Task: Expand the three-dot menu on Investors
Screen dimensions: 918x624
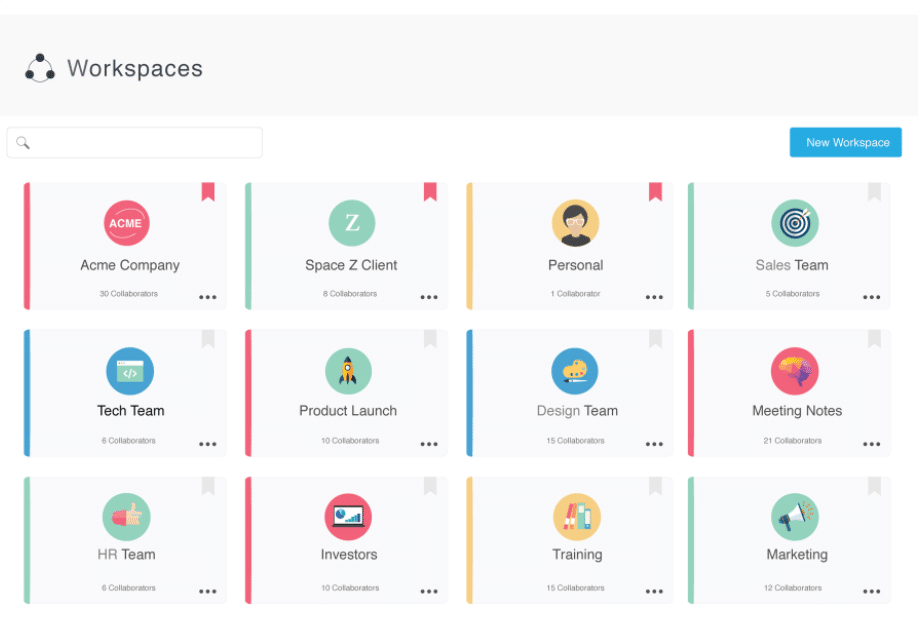Action: pos(429,591)
